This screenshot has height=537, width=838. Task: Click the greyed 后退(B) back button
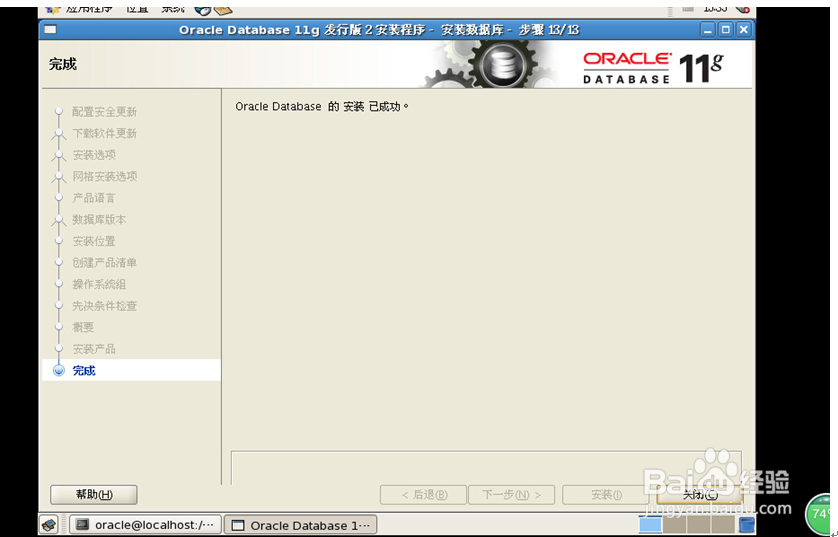click(x=423, y=495)
